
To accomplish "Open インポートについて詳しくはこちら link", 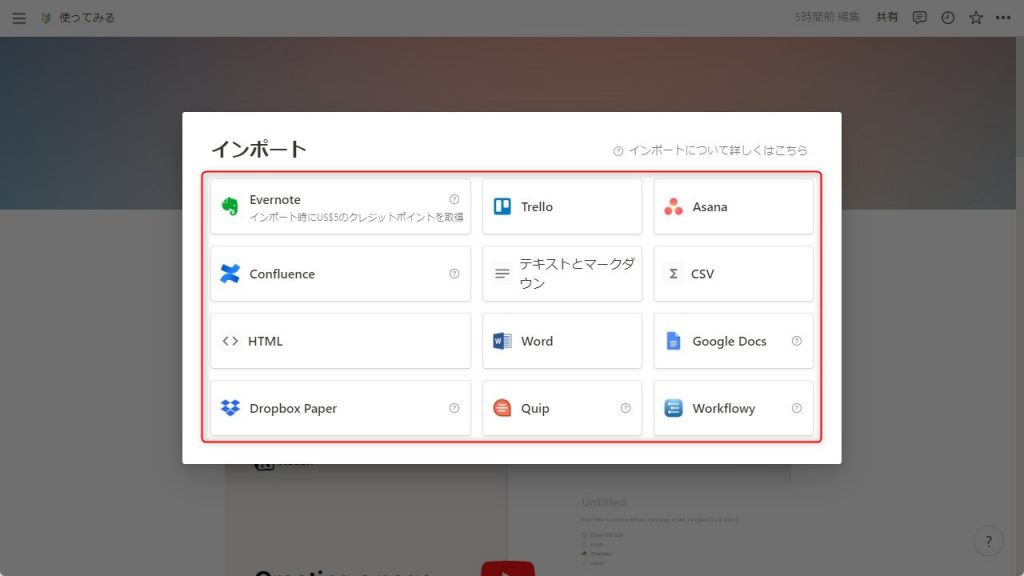I will (x=710, y=150).
